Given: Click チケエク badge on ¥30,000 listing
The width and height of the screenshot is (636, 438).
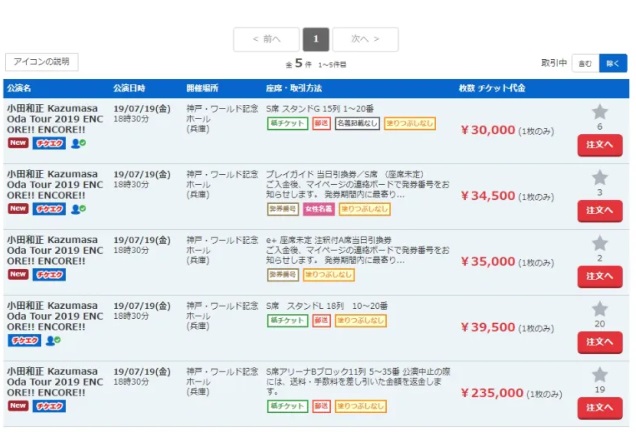Looking at the screenshot, I should [x=49, y=143].
